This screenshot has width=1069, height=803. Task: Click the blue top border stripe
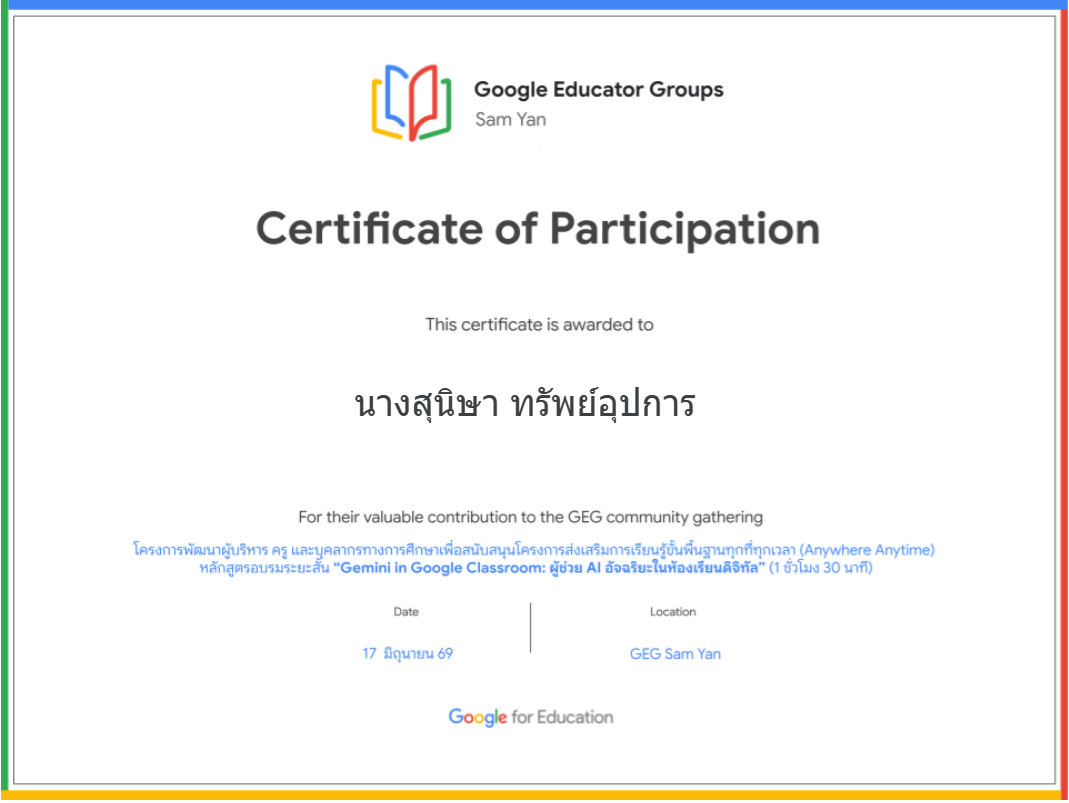coord(534,4)
